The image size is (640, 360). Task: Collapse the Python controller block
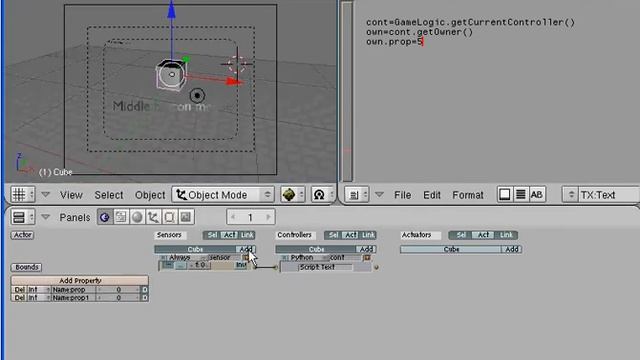[367, 258]
